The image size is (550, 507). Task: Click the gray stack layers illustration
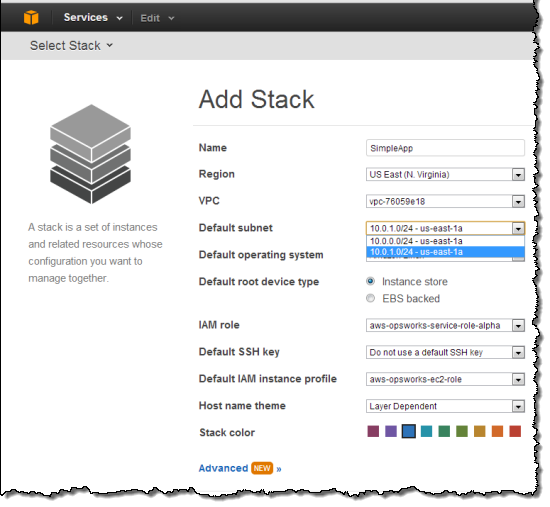pos(90,154)
